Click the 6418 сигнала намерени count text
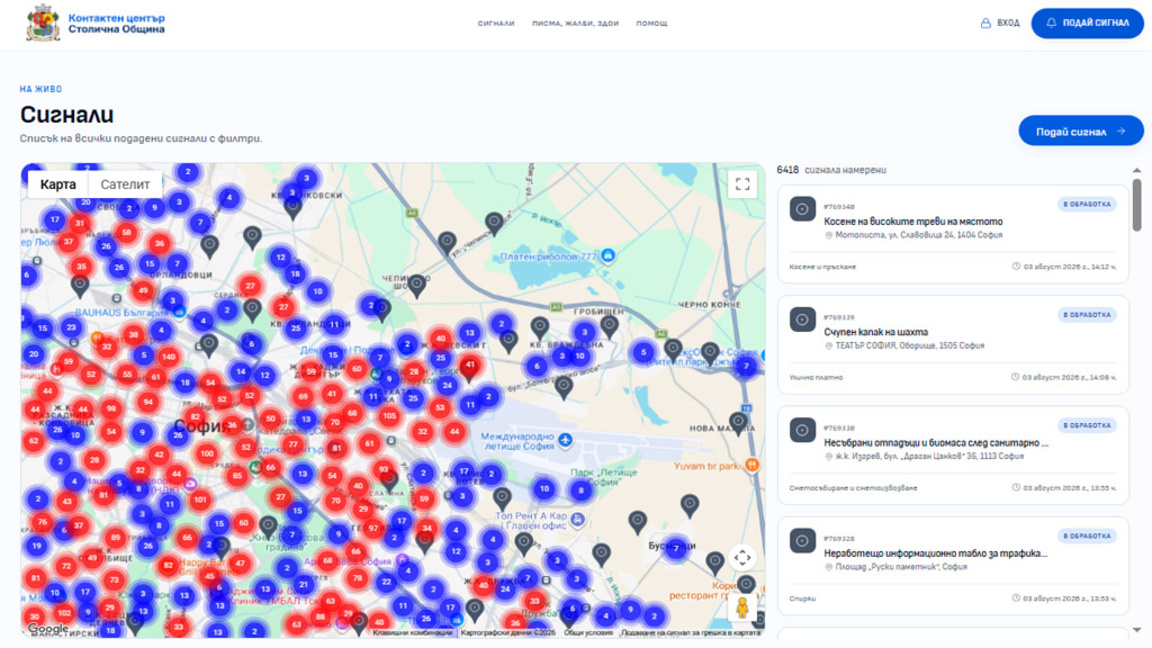Screen dimensions: 1152x648 (x=831, y=170)
